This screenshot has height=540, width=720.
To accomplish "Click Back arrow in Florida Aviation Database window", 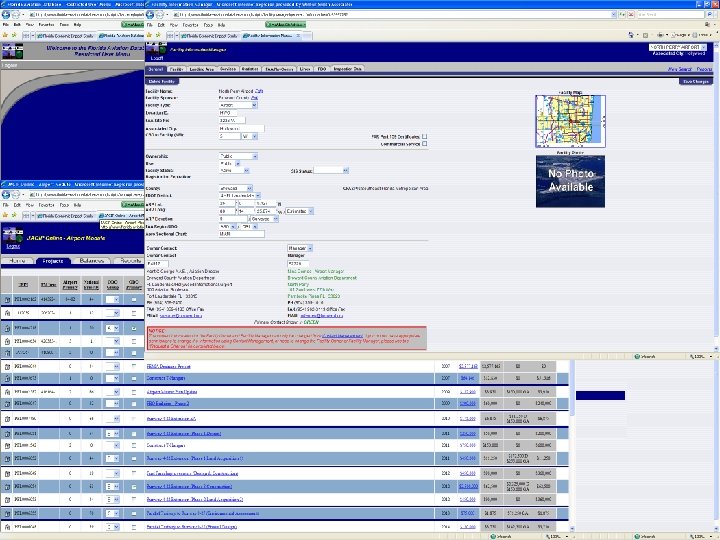I will (x=6, y=15).
